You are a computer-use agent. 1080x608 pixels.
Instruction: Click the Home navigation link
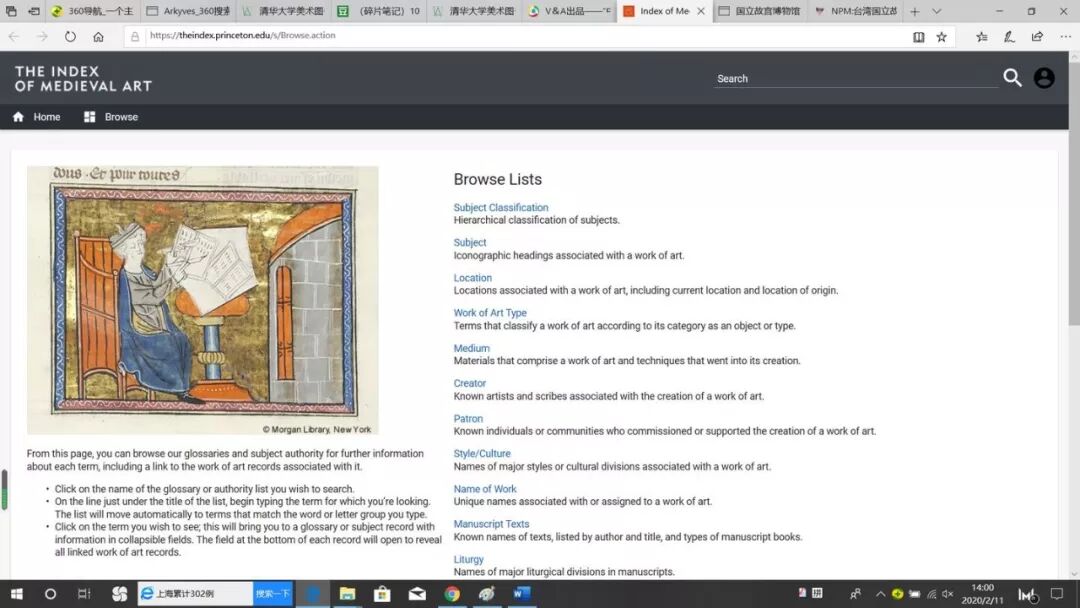[47, 117]
